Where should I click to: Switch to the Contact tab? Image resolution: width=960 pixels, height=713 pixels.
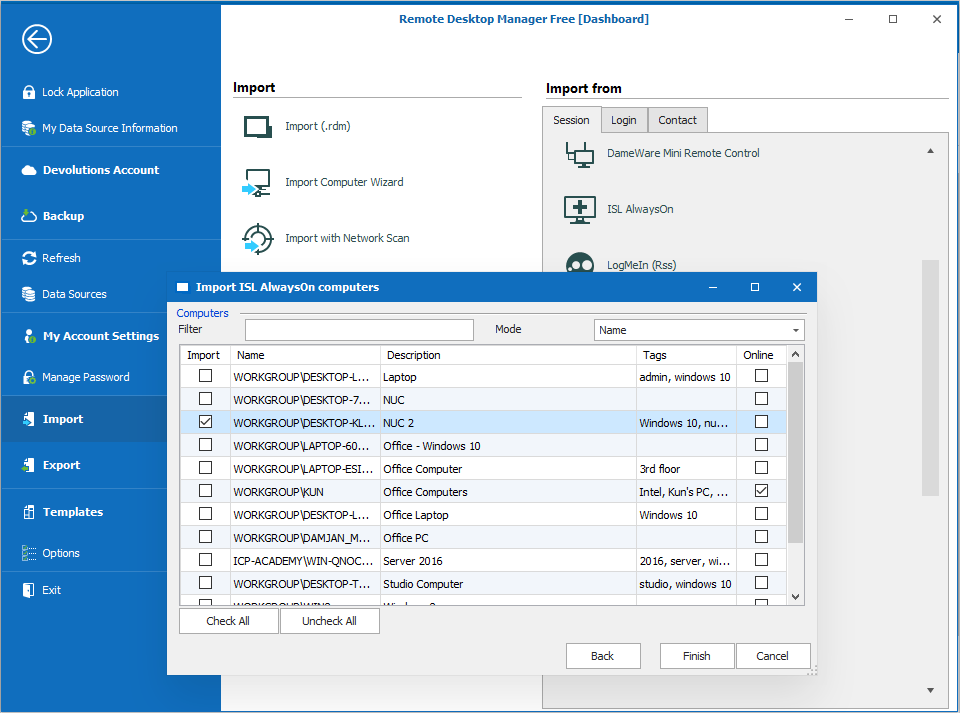click(x=677, y=120)
